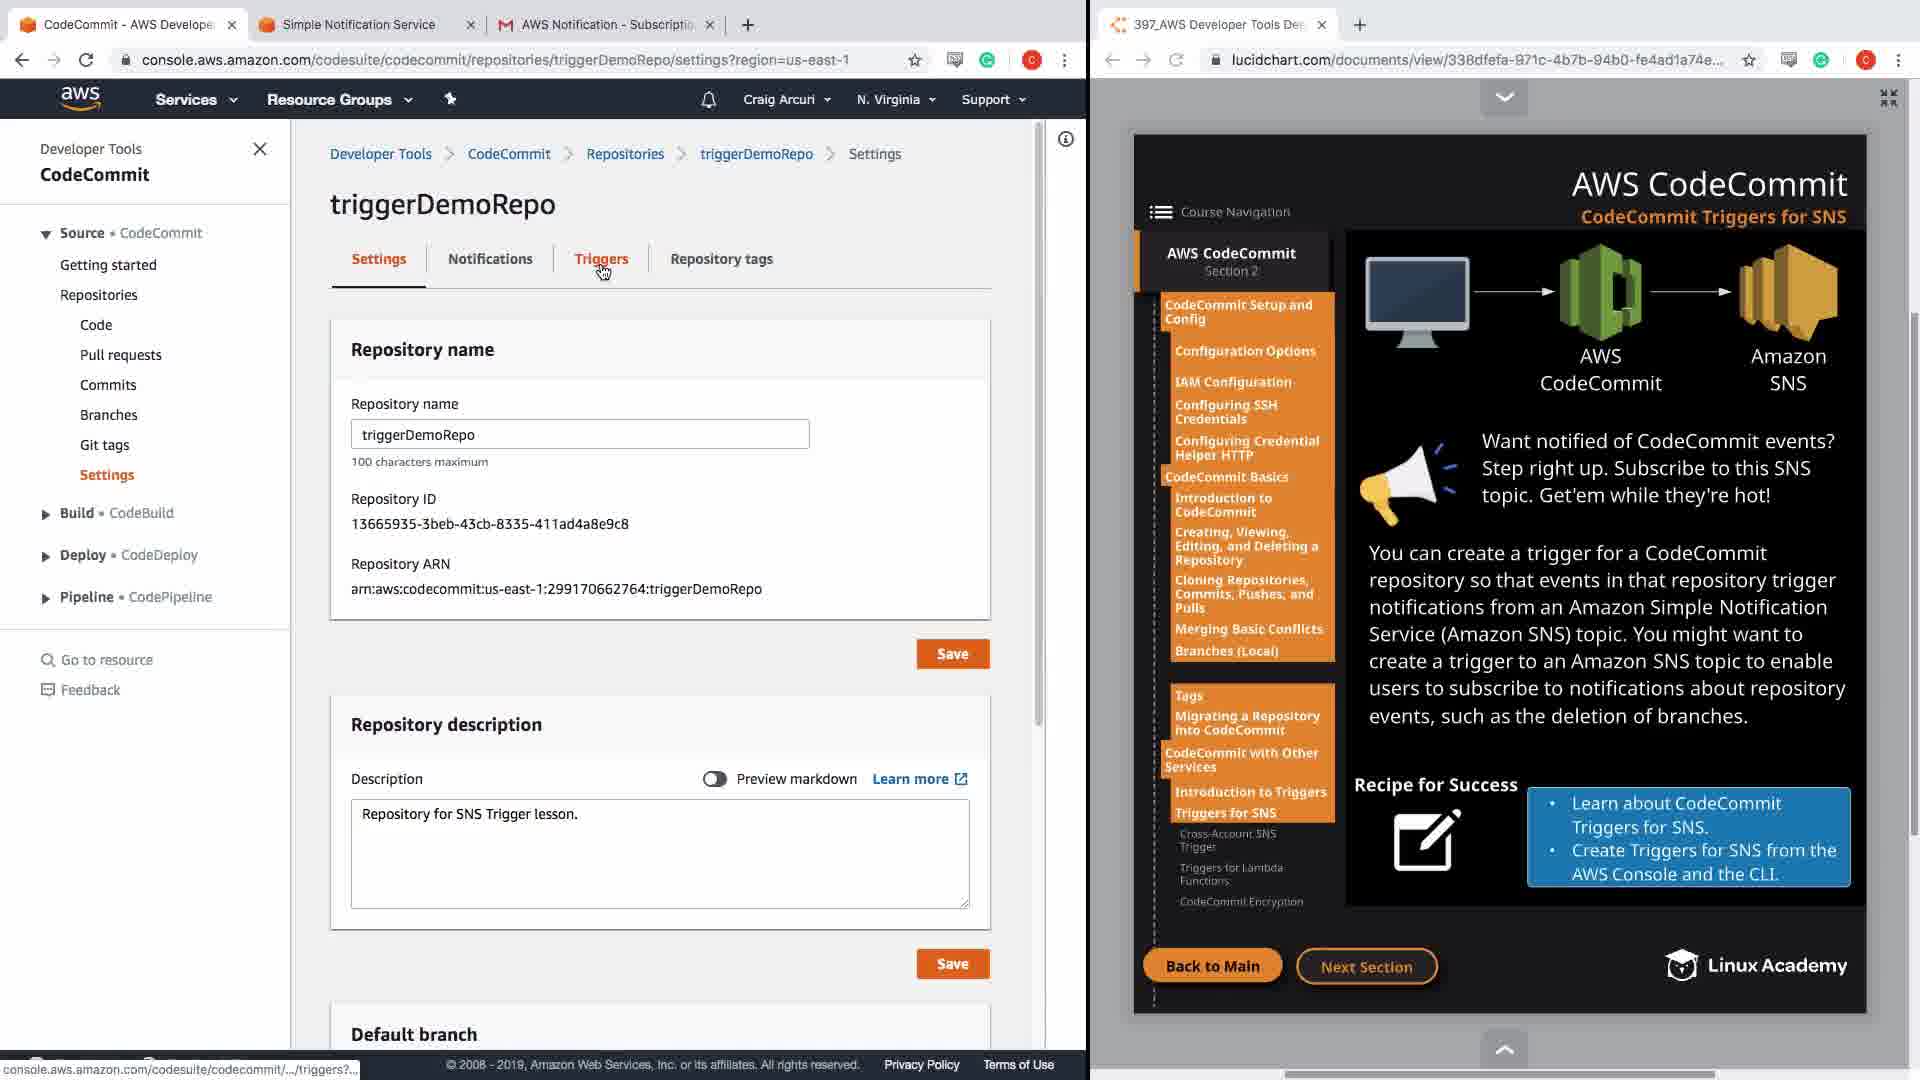Switch to the Repository tags tab

click(x=721, y=259)
